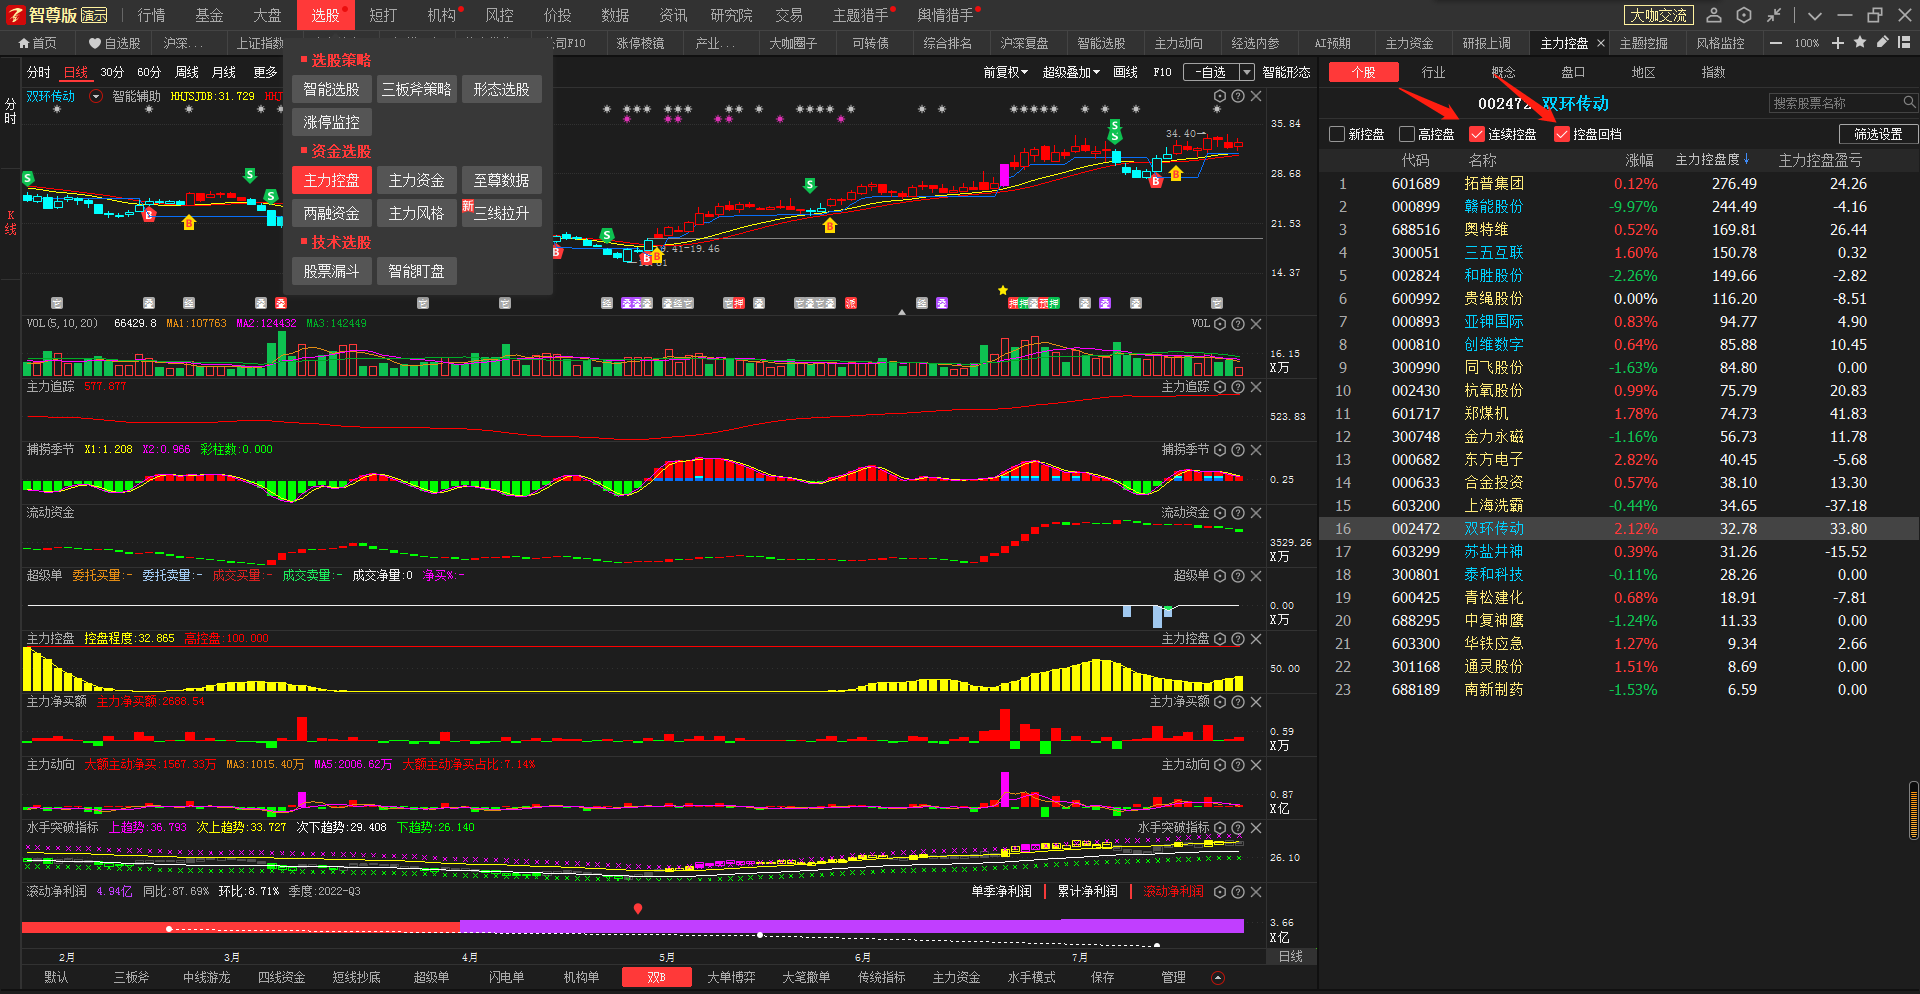Viewport: 1920px width, 994px height.
Task: Toggle the layout list icon in tab bar
Action: pyautogui.click(x=1904, y=43)
